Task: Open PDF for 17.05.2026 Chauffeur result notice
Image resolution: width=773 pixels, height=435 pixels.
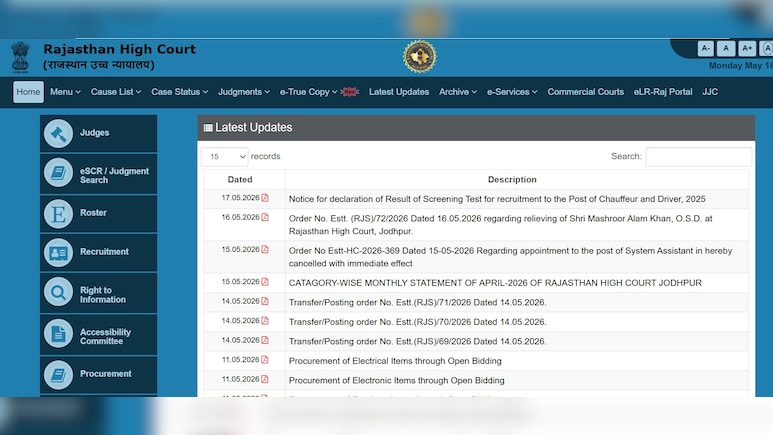Action: 265,198
